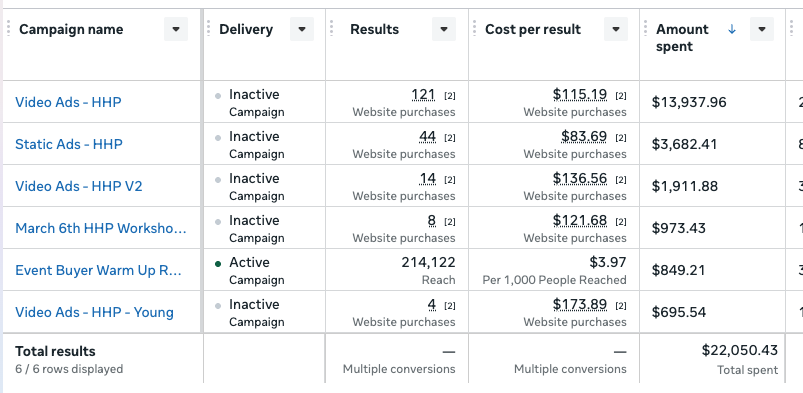This screenshot has width=803, height=393.
Task: Click Per 1,000 People Reached label
Action: click(x=554, y=280)
